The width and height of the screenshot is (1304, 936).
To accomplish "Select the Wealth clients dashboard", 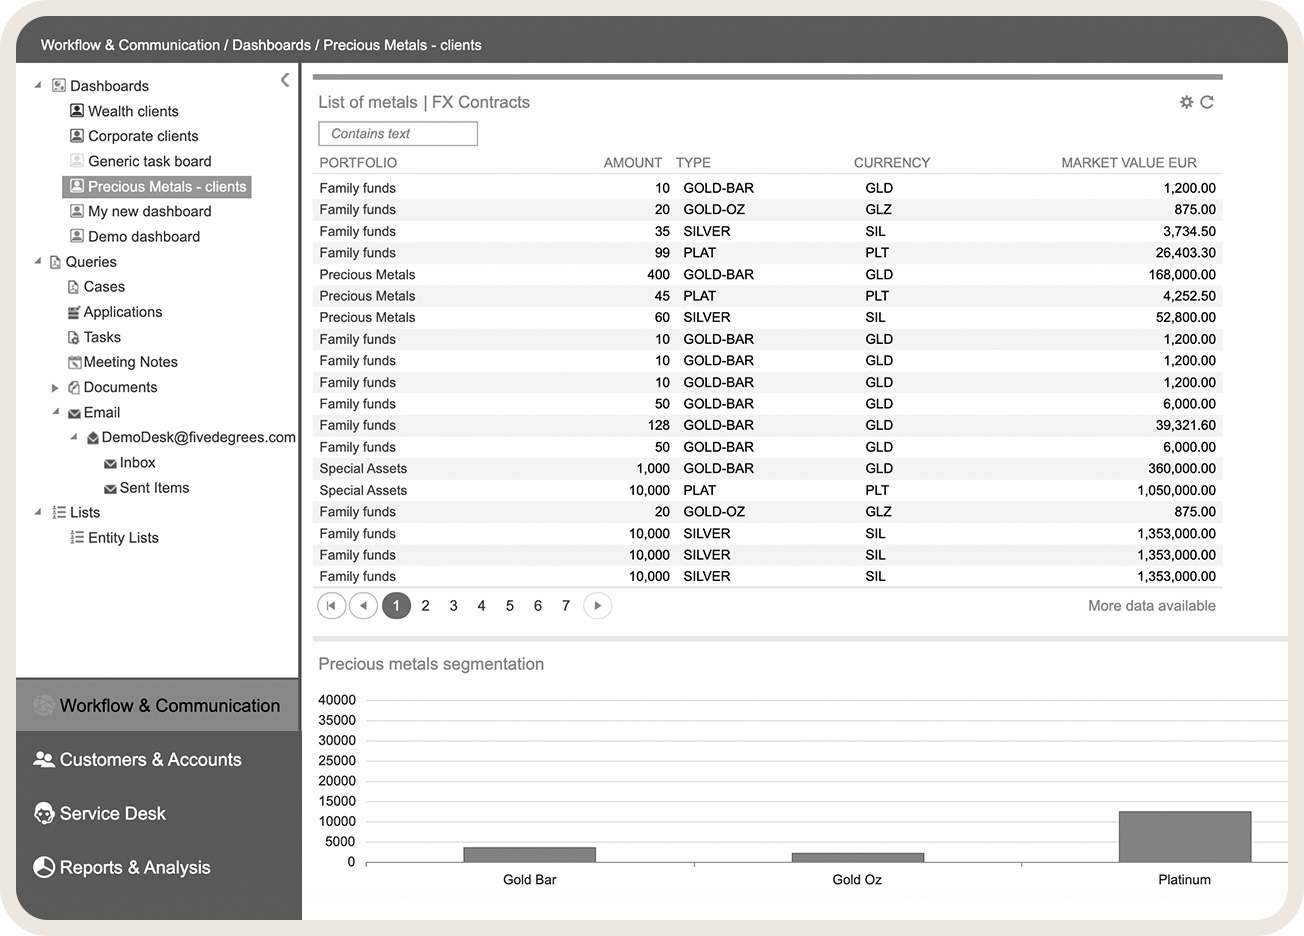I will tap(133, 111).
